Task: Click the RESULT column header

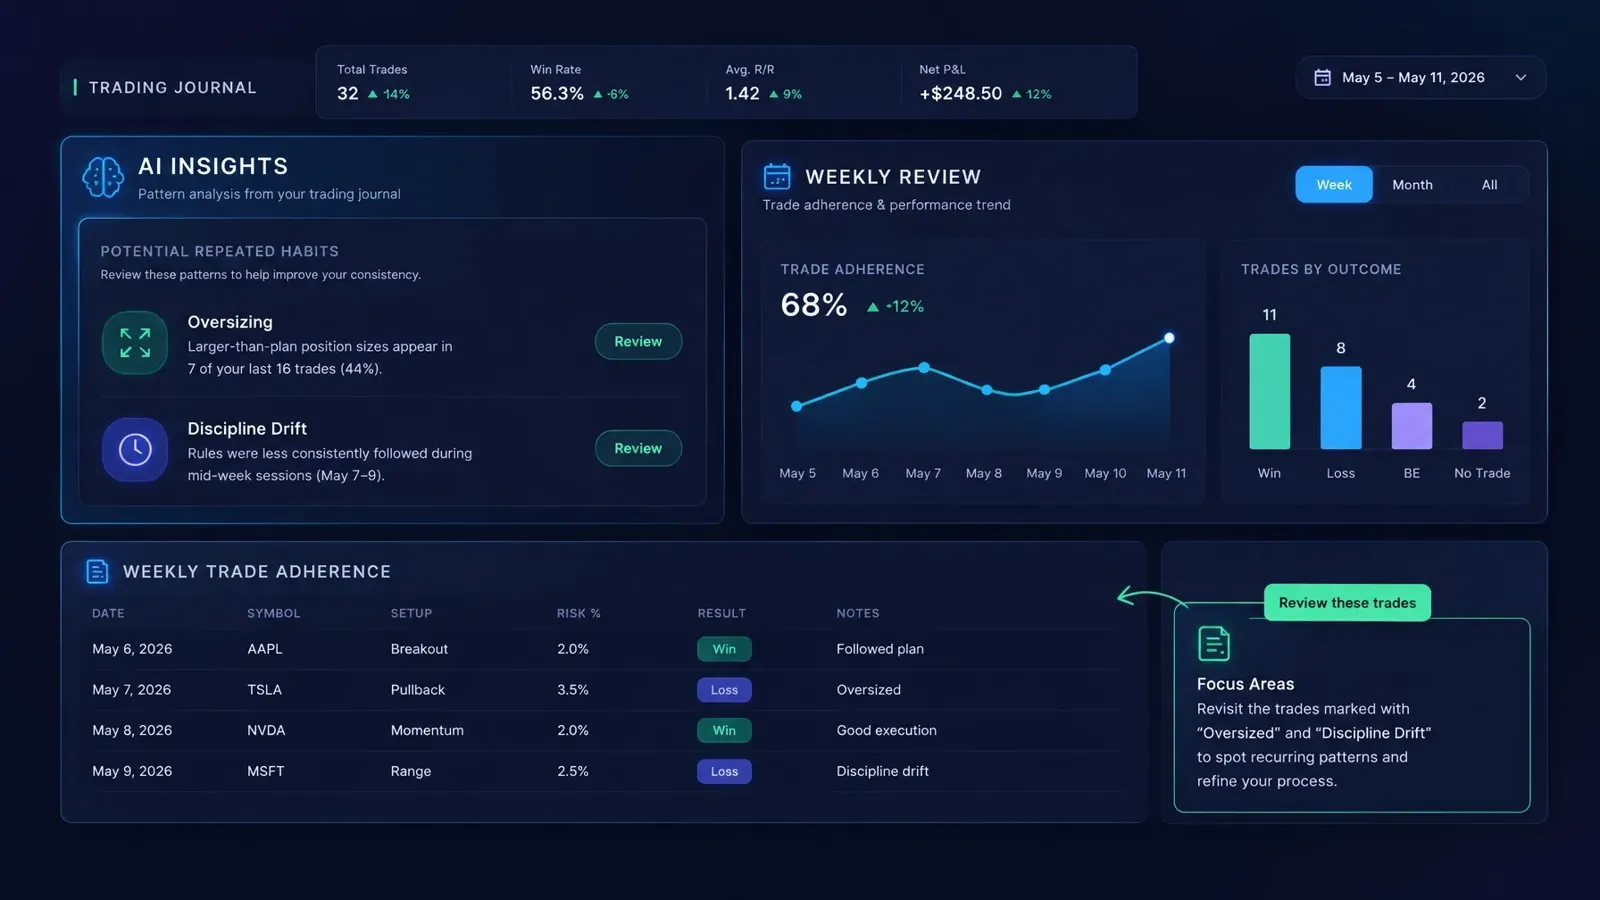Action: (x=722, y=613)
